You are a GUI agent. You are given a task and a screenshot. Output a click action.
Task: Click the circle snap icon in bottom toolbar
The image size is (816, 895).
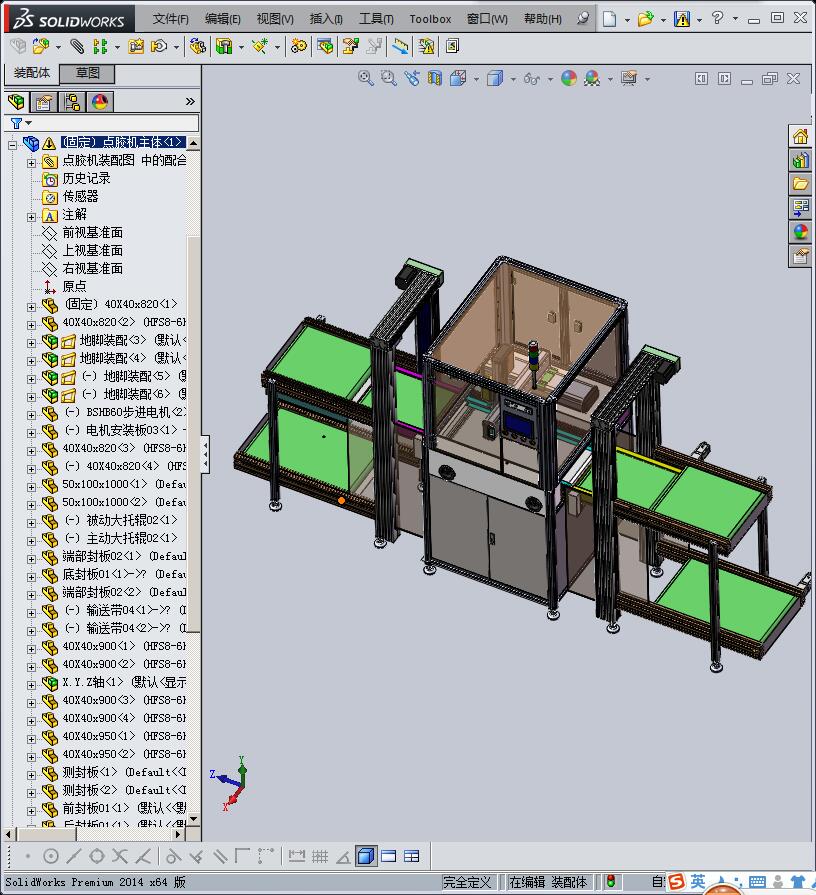(x=51, y=856)
